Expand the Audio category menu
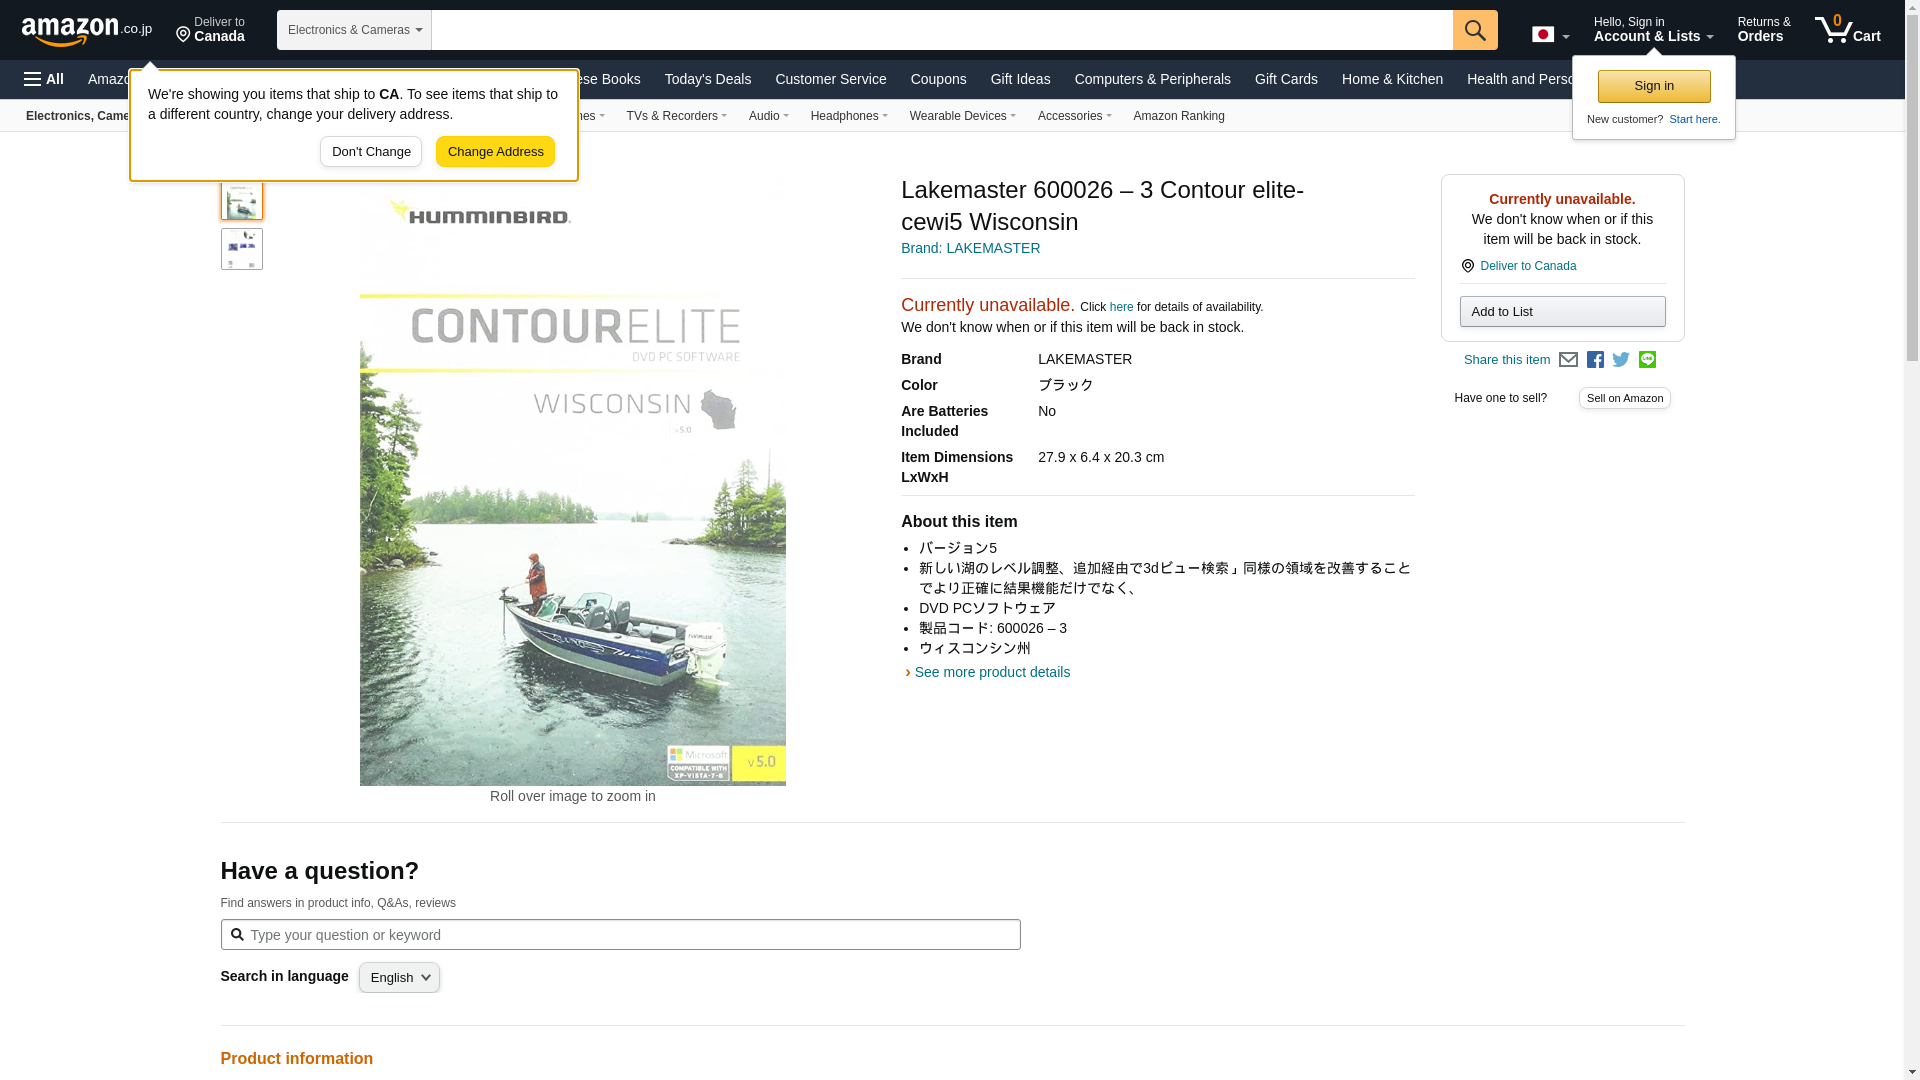 point(768,116)
